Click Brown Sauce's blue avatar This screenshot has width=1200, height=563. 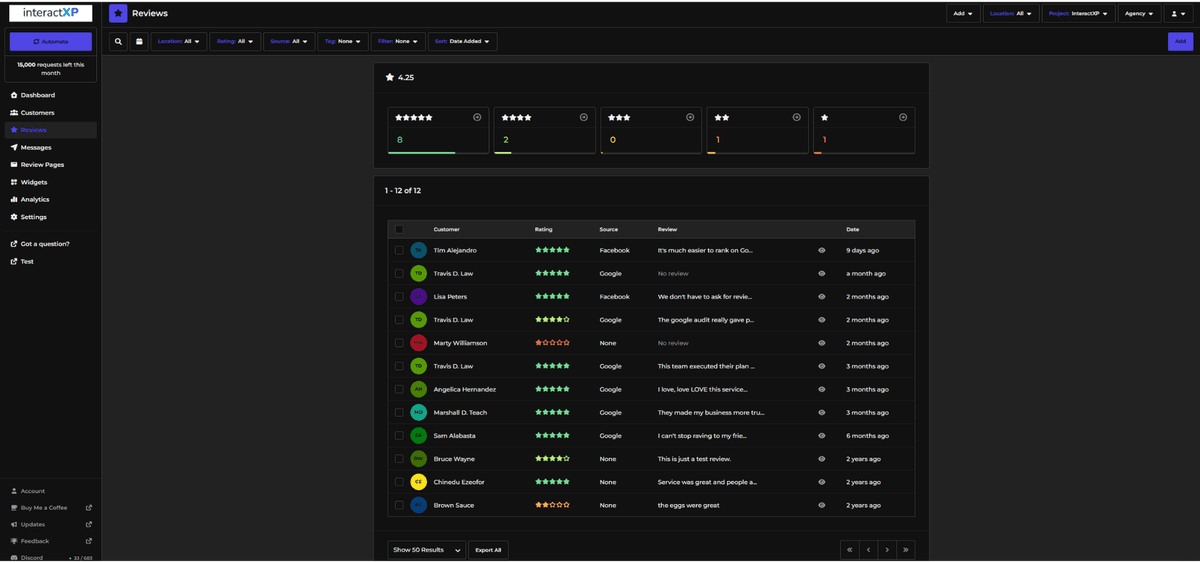point(419,505)
